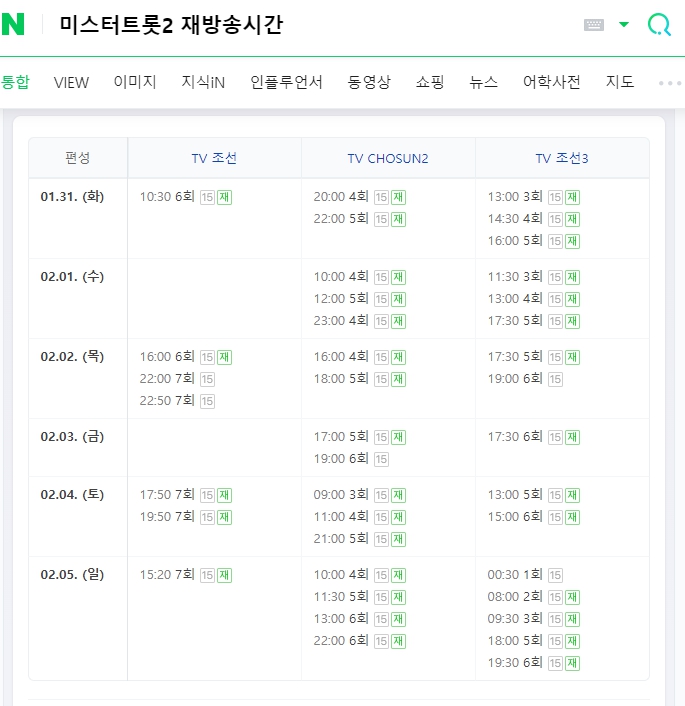Viewport: 685px width, 706px height.
Task: Expand more tabs with the ellipsis
Action: tap(670, 83)
